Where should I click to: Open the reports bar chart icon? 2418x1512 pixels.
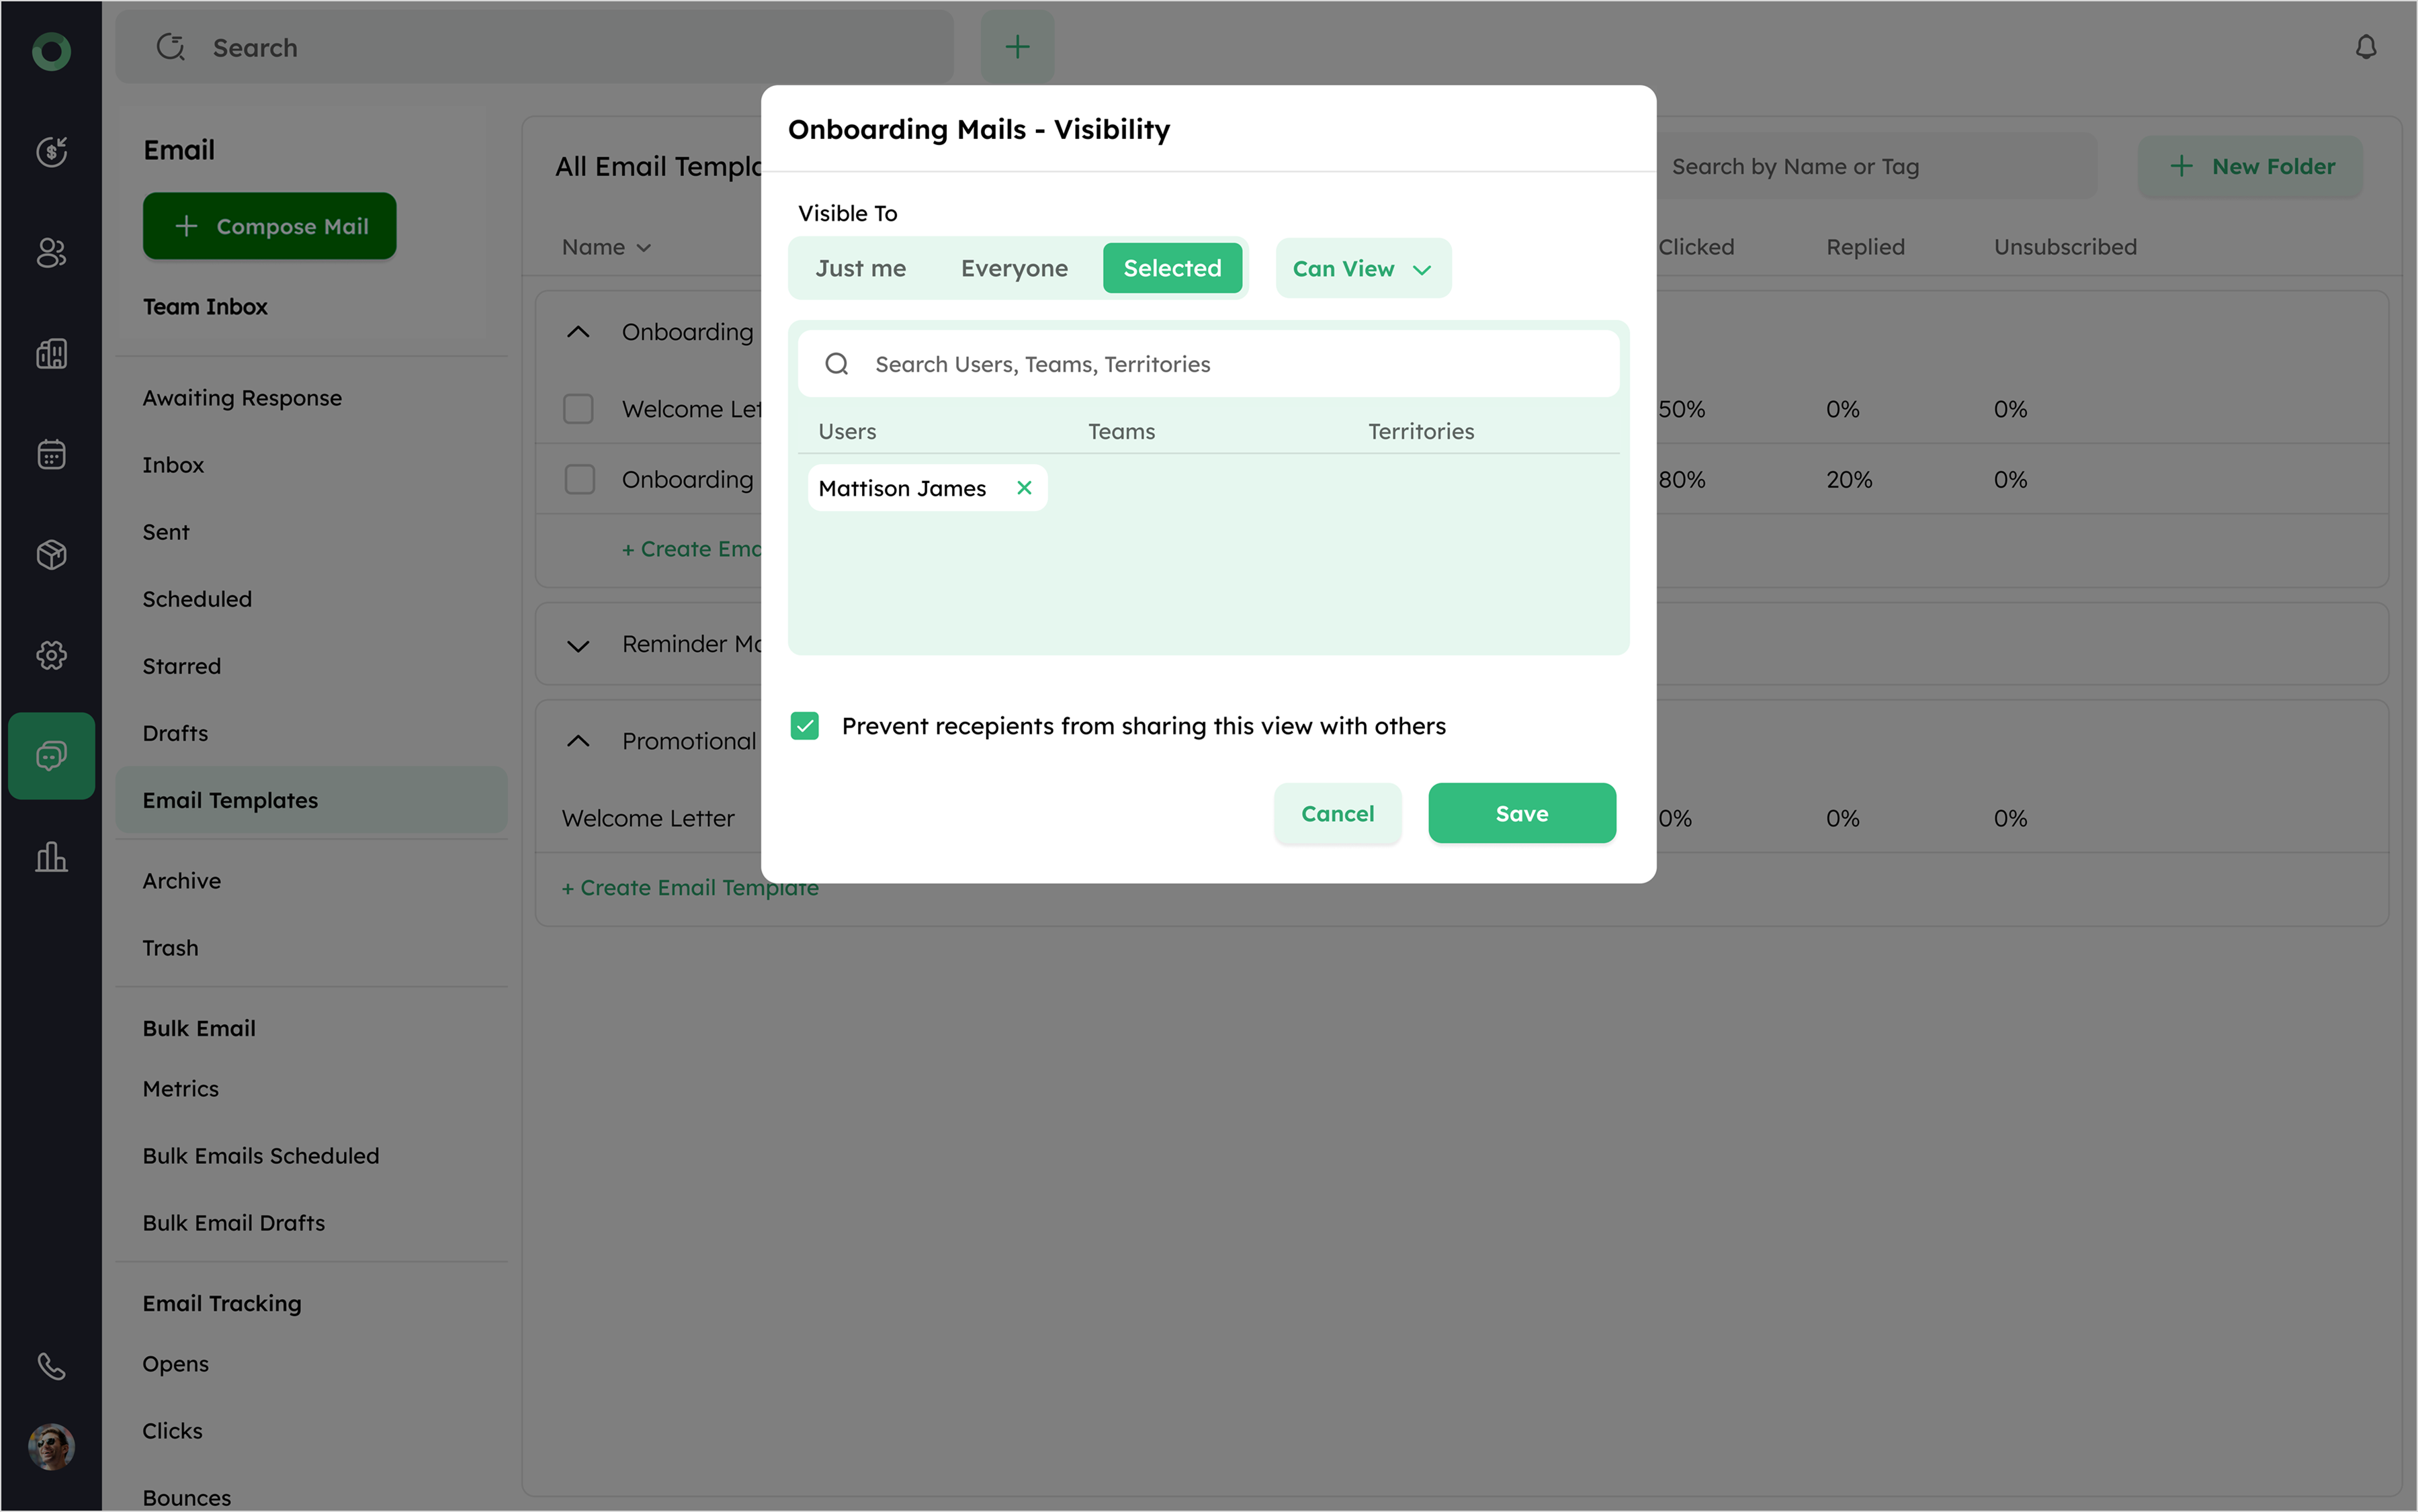(x=51, y=857)
